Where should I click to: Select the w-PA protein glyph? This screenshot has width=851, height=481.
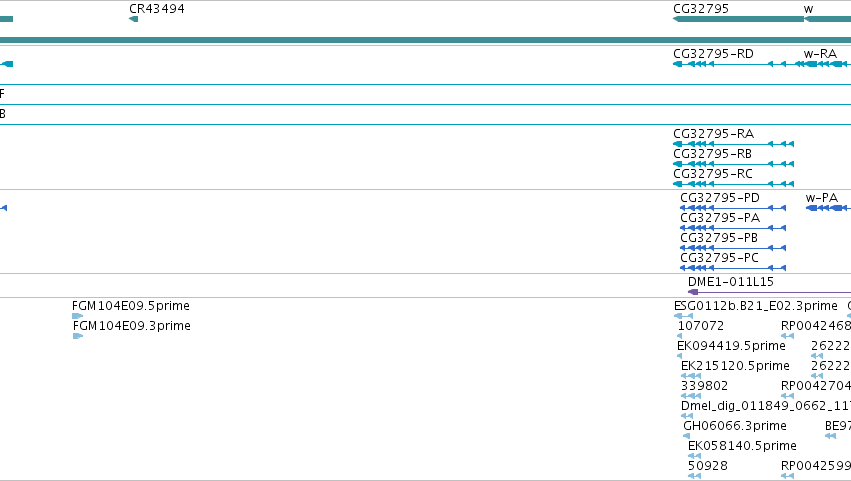(x=828, y=208)
